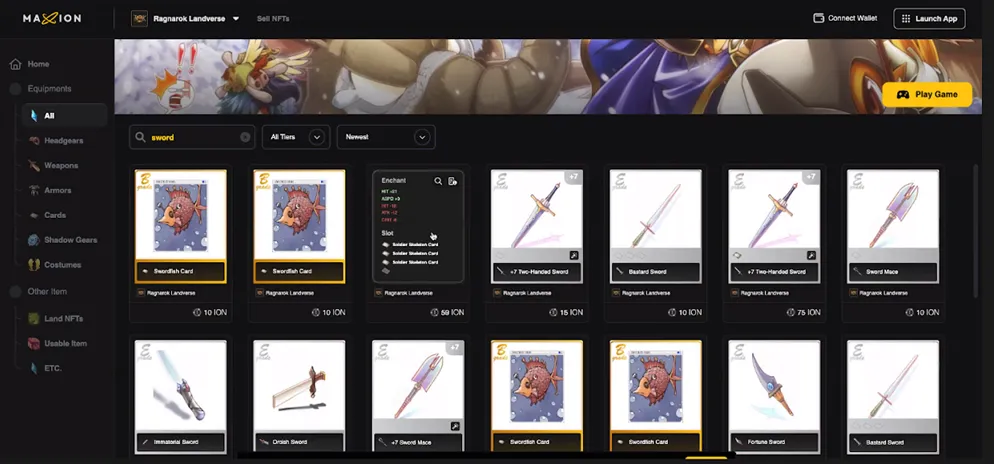
Task: Clear the sword search with the X icon
Action: [245, 137]
